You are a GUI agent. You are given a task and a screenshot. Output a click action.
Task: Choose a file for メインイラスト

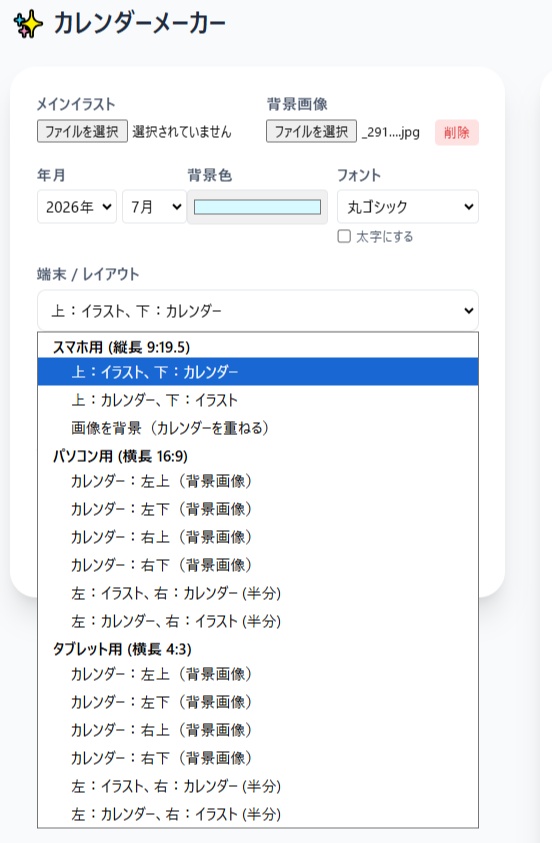[82, 131]
